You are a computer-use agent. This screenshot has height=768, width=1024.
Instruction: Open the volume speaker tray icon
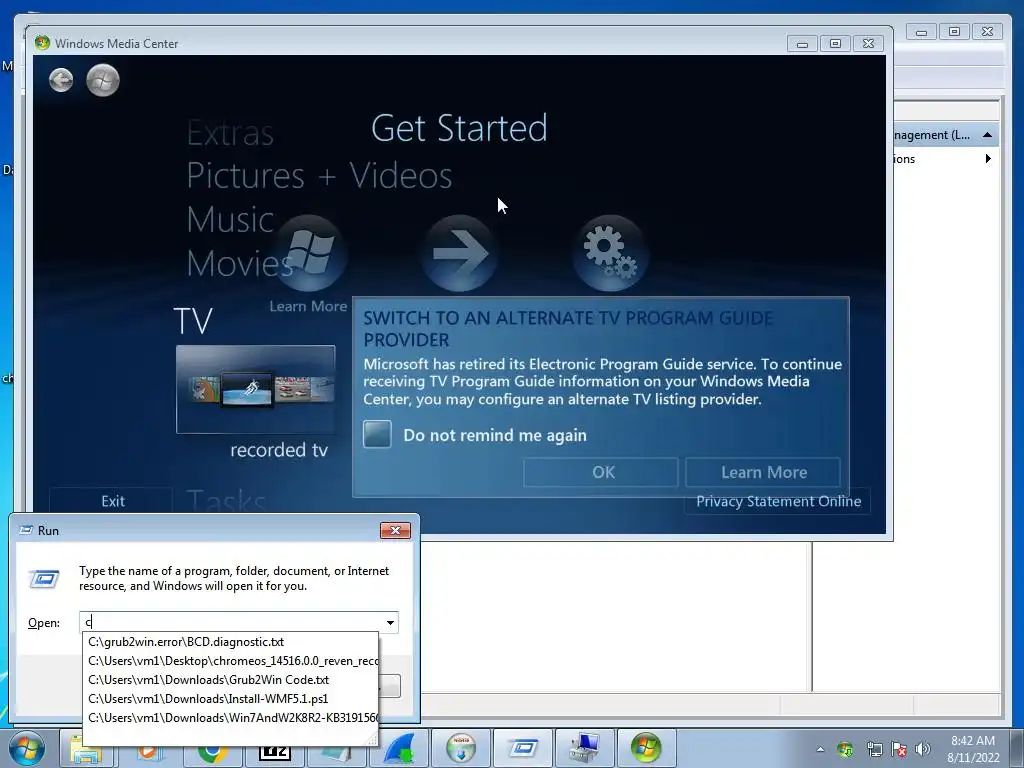pos(923,750)
